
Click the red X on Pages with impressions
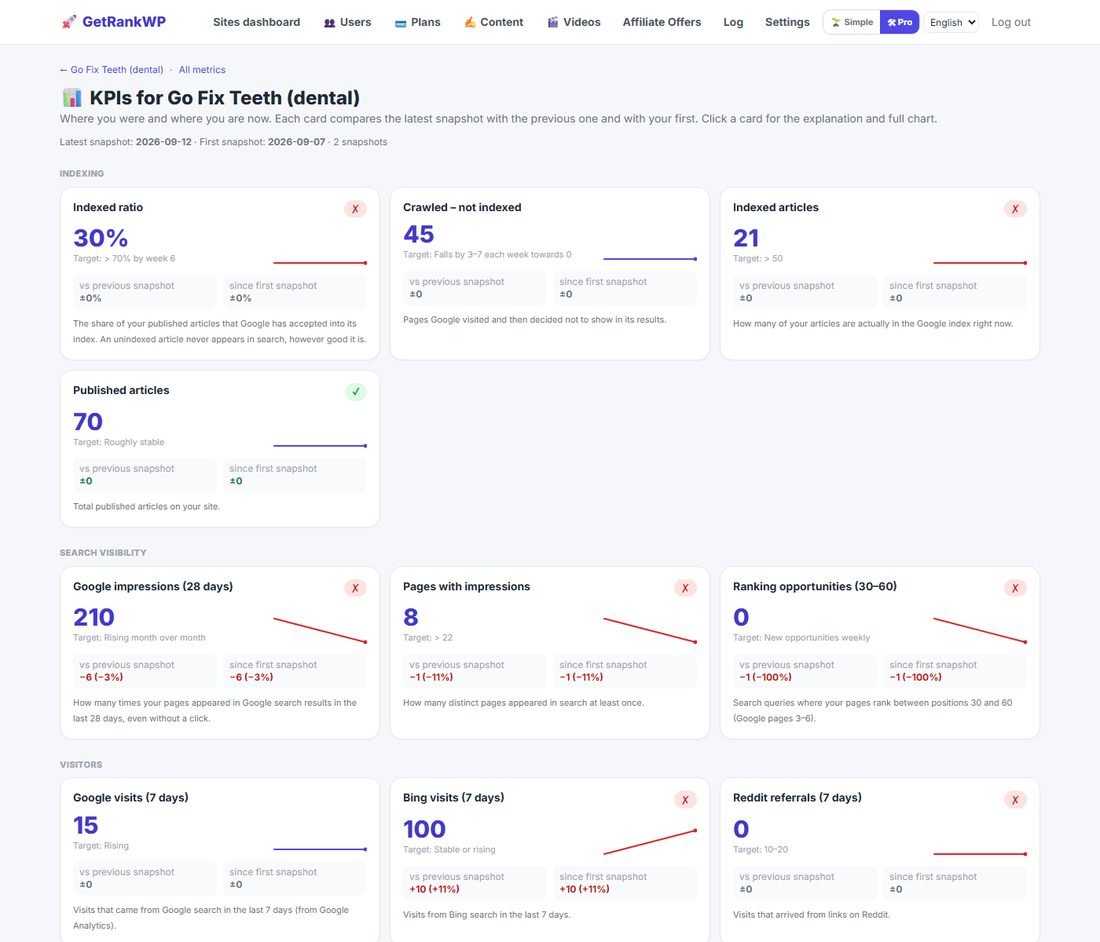(x=685, y=588)
